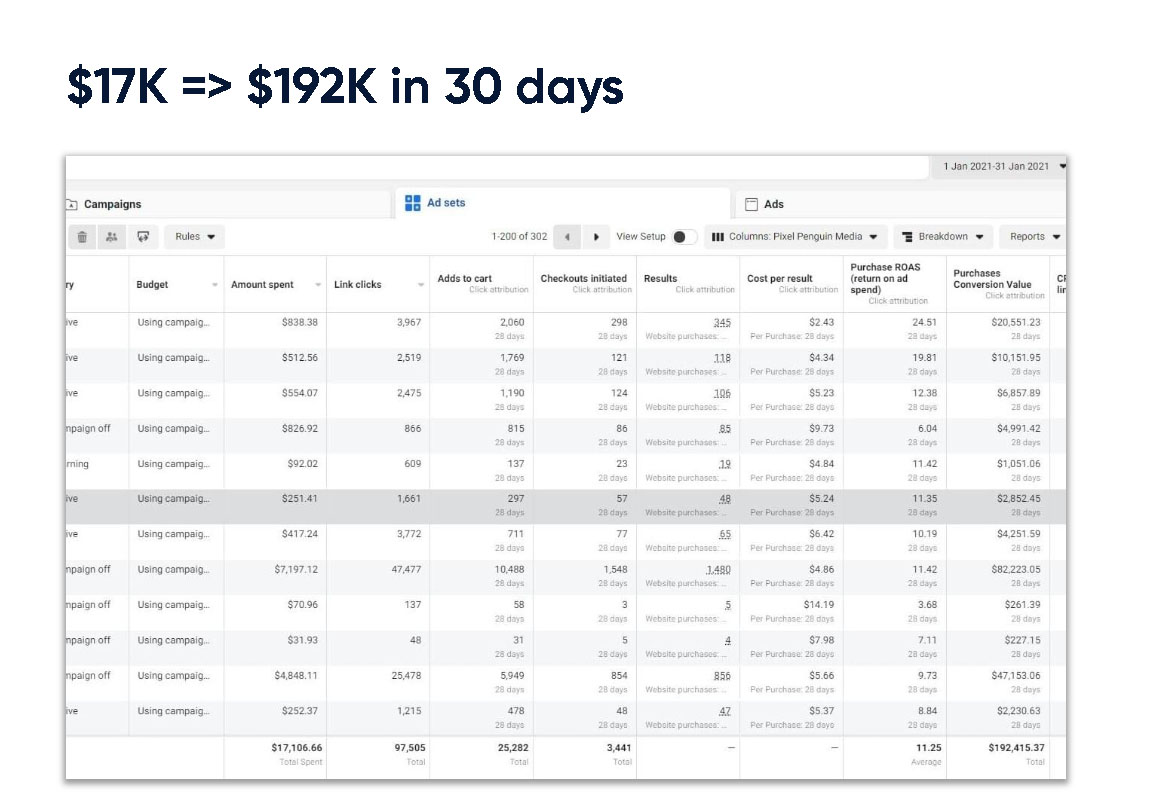Open the Reports dropdown menu
The height and width of the screenshot is (812, 1172).
[1033, 237]
